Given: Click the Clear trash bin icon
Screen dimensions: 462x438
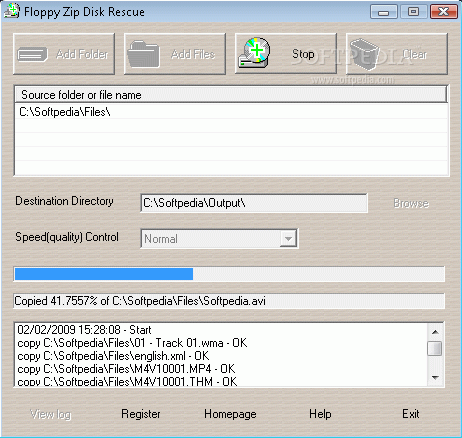Looking at the screenshot, I should pyautogui.click(x=365, y=54).
